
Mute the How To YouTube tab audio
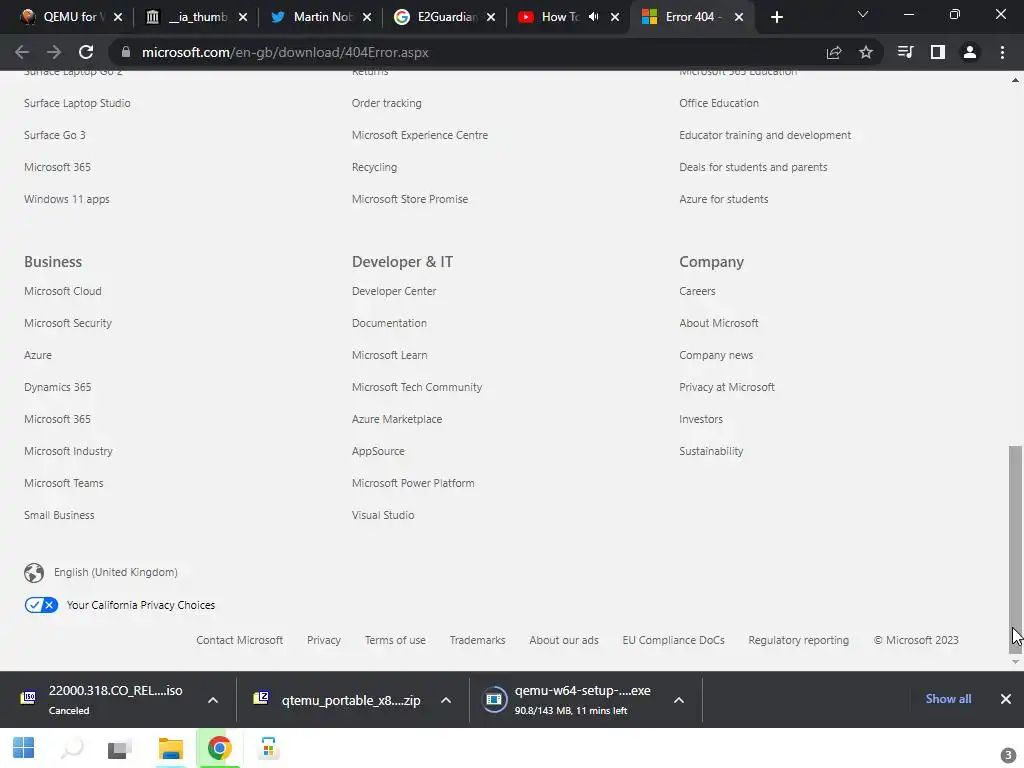593,17
